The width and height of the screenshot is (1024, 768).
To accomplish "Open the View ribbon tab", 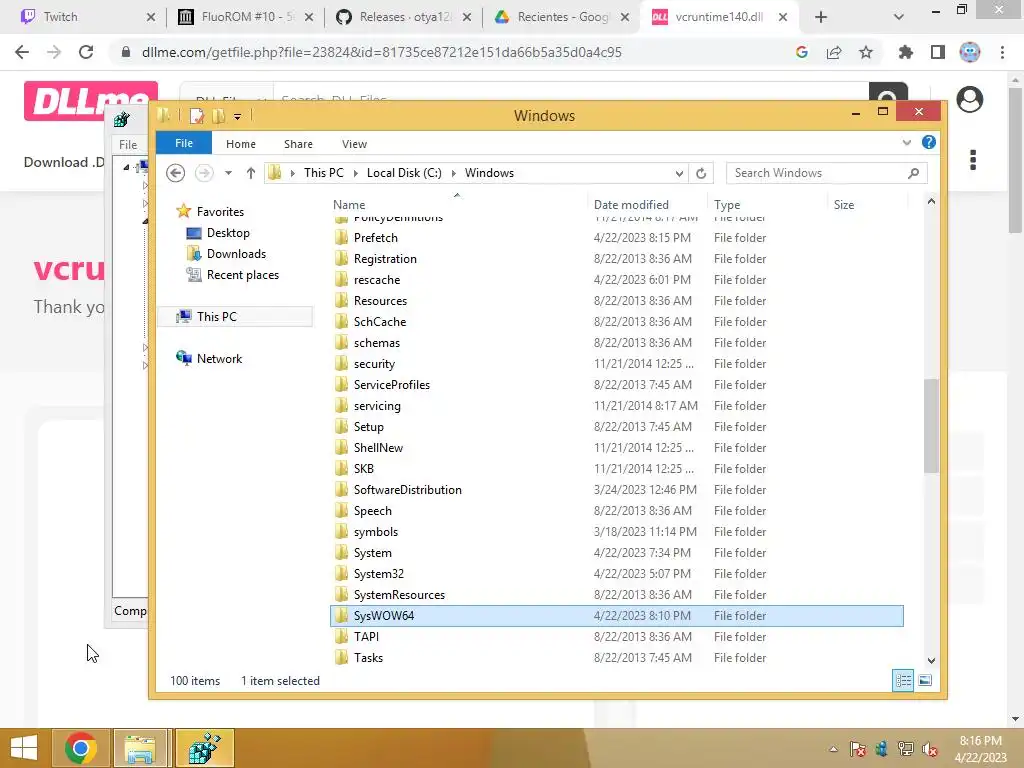I will (x=354, y=144).
